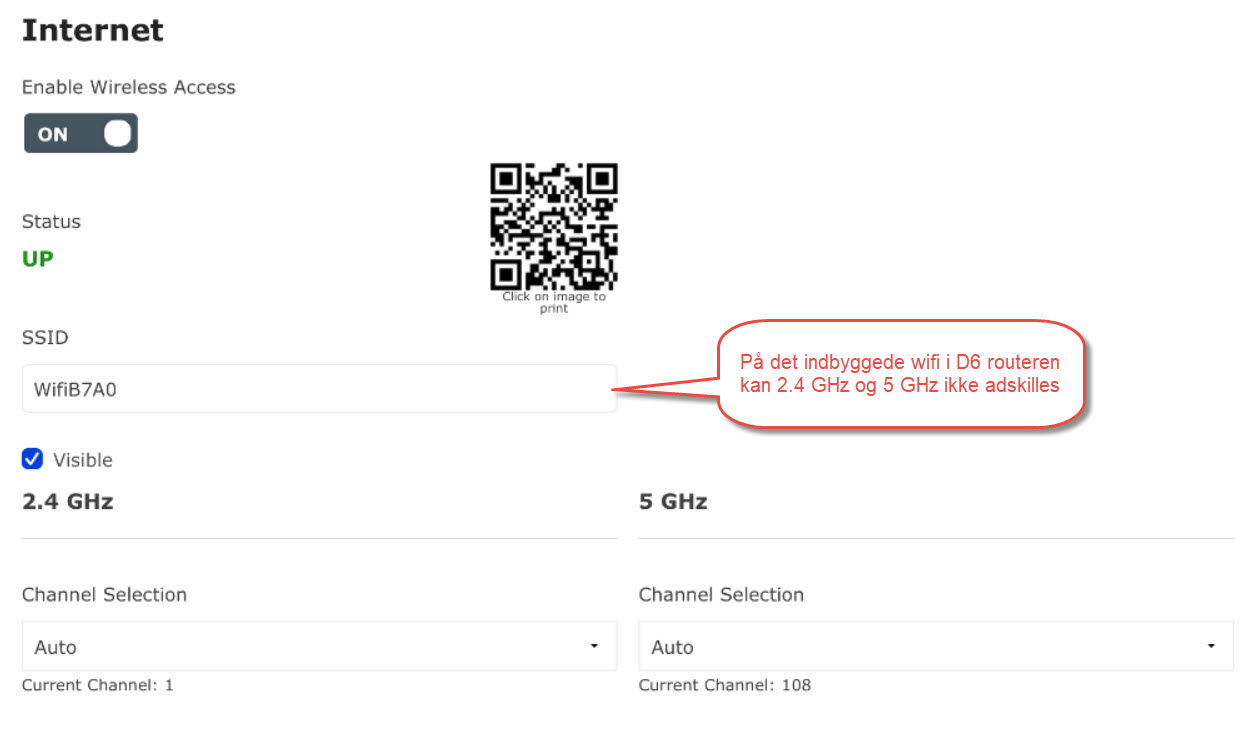Click the Channel Selection label under 2.4 GHz
This screenshot has width=1257, height=734.
(x=104, y=595)
